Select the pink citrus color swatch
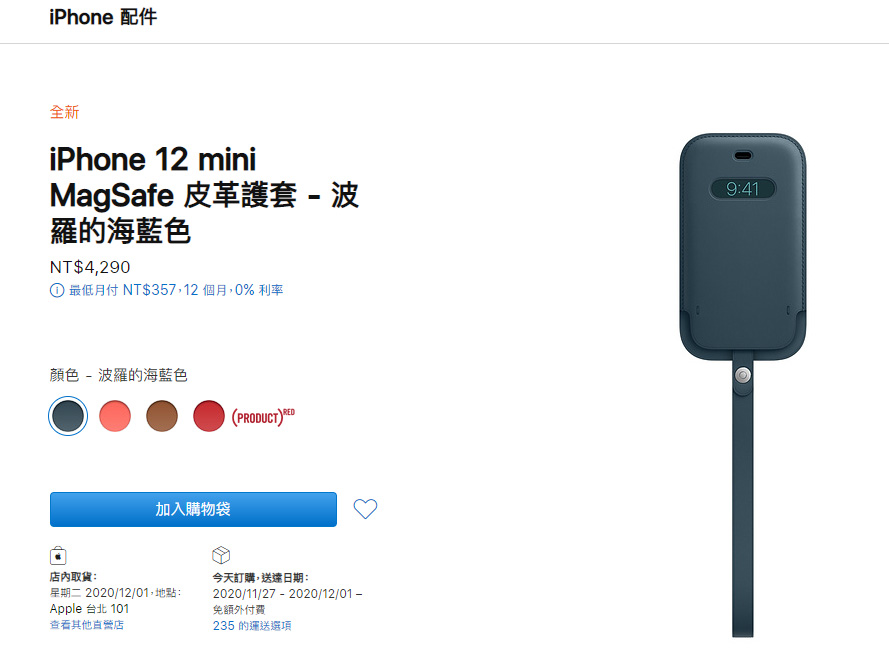This screenshot has width=889, height=653. (115, 415)
